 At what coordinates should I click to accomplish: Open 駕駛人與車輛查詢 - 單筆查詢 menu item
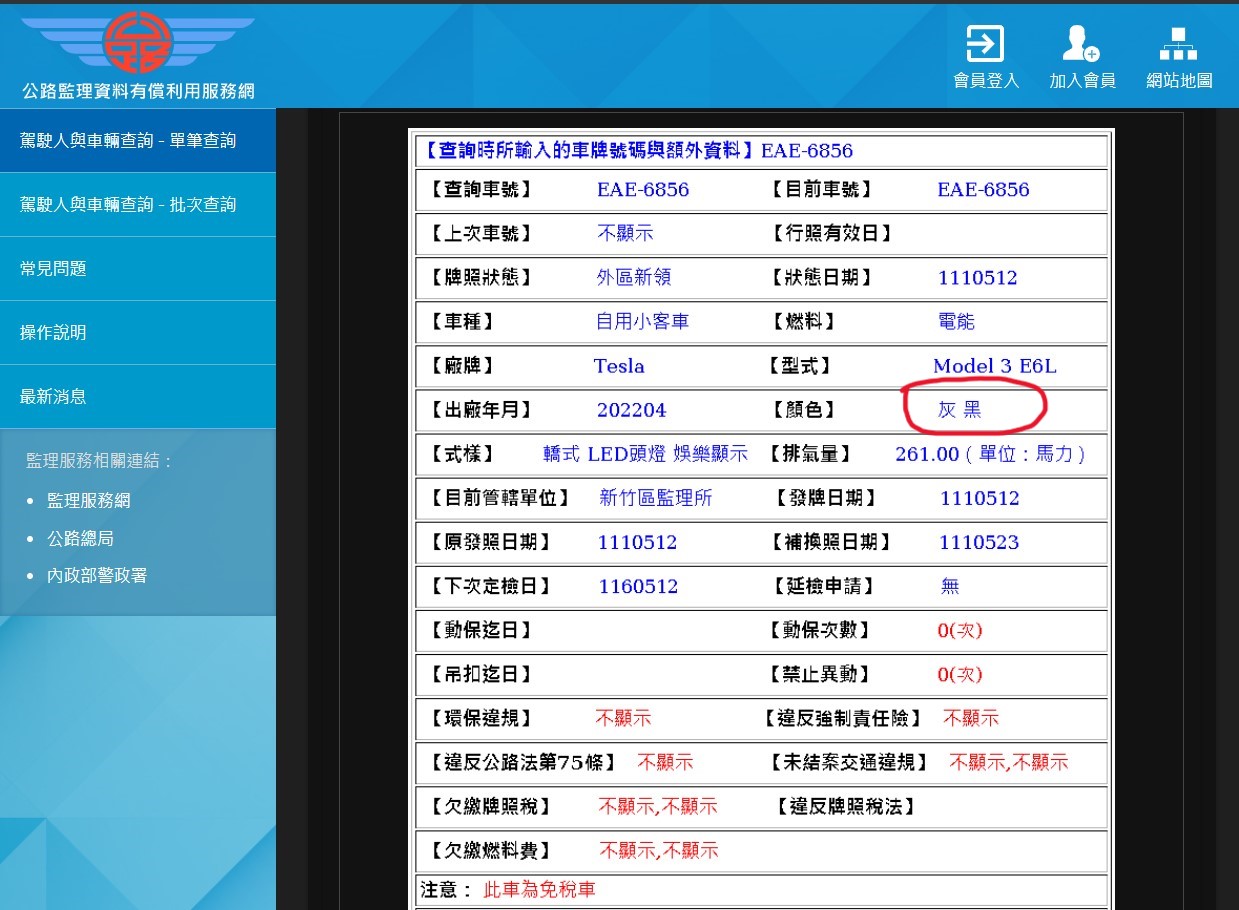click(128, 141)
